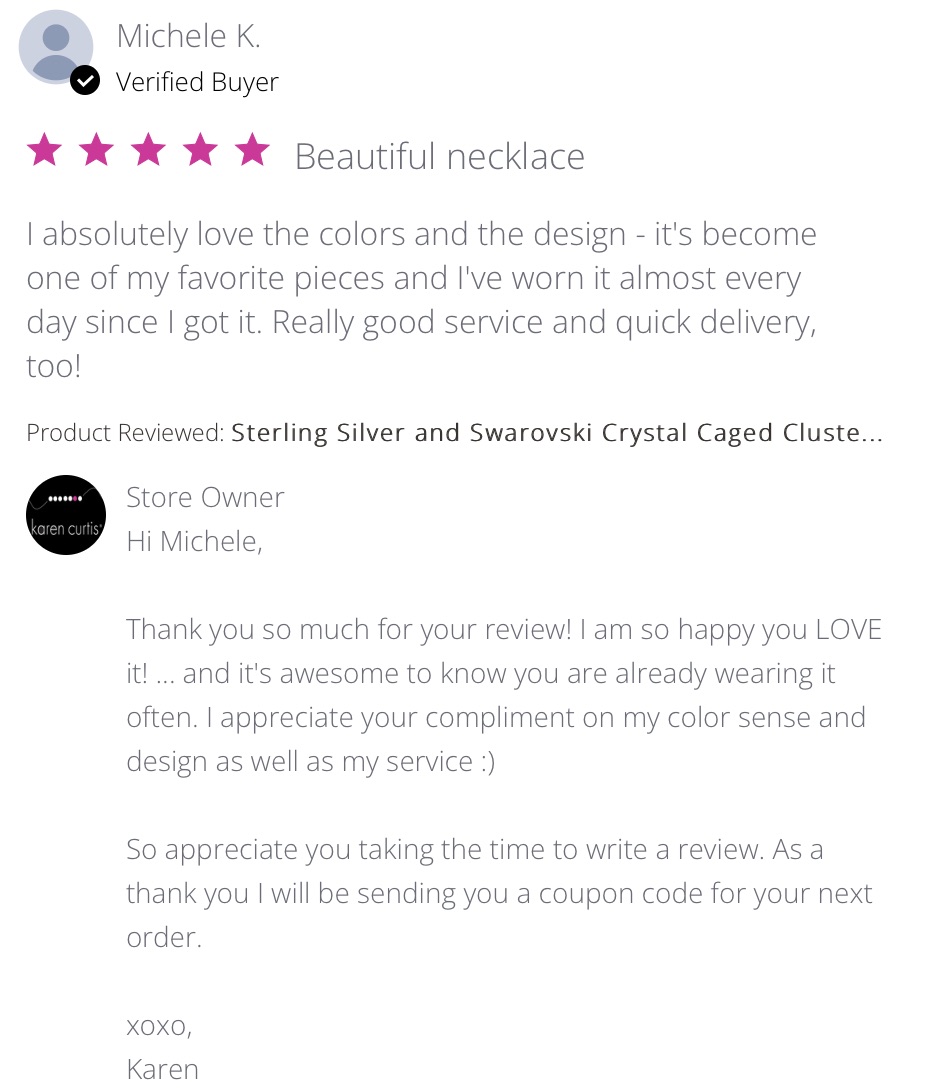Click the xoxo sign-off text

pyautogui.click(x=159, y=1026)
